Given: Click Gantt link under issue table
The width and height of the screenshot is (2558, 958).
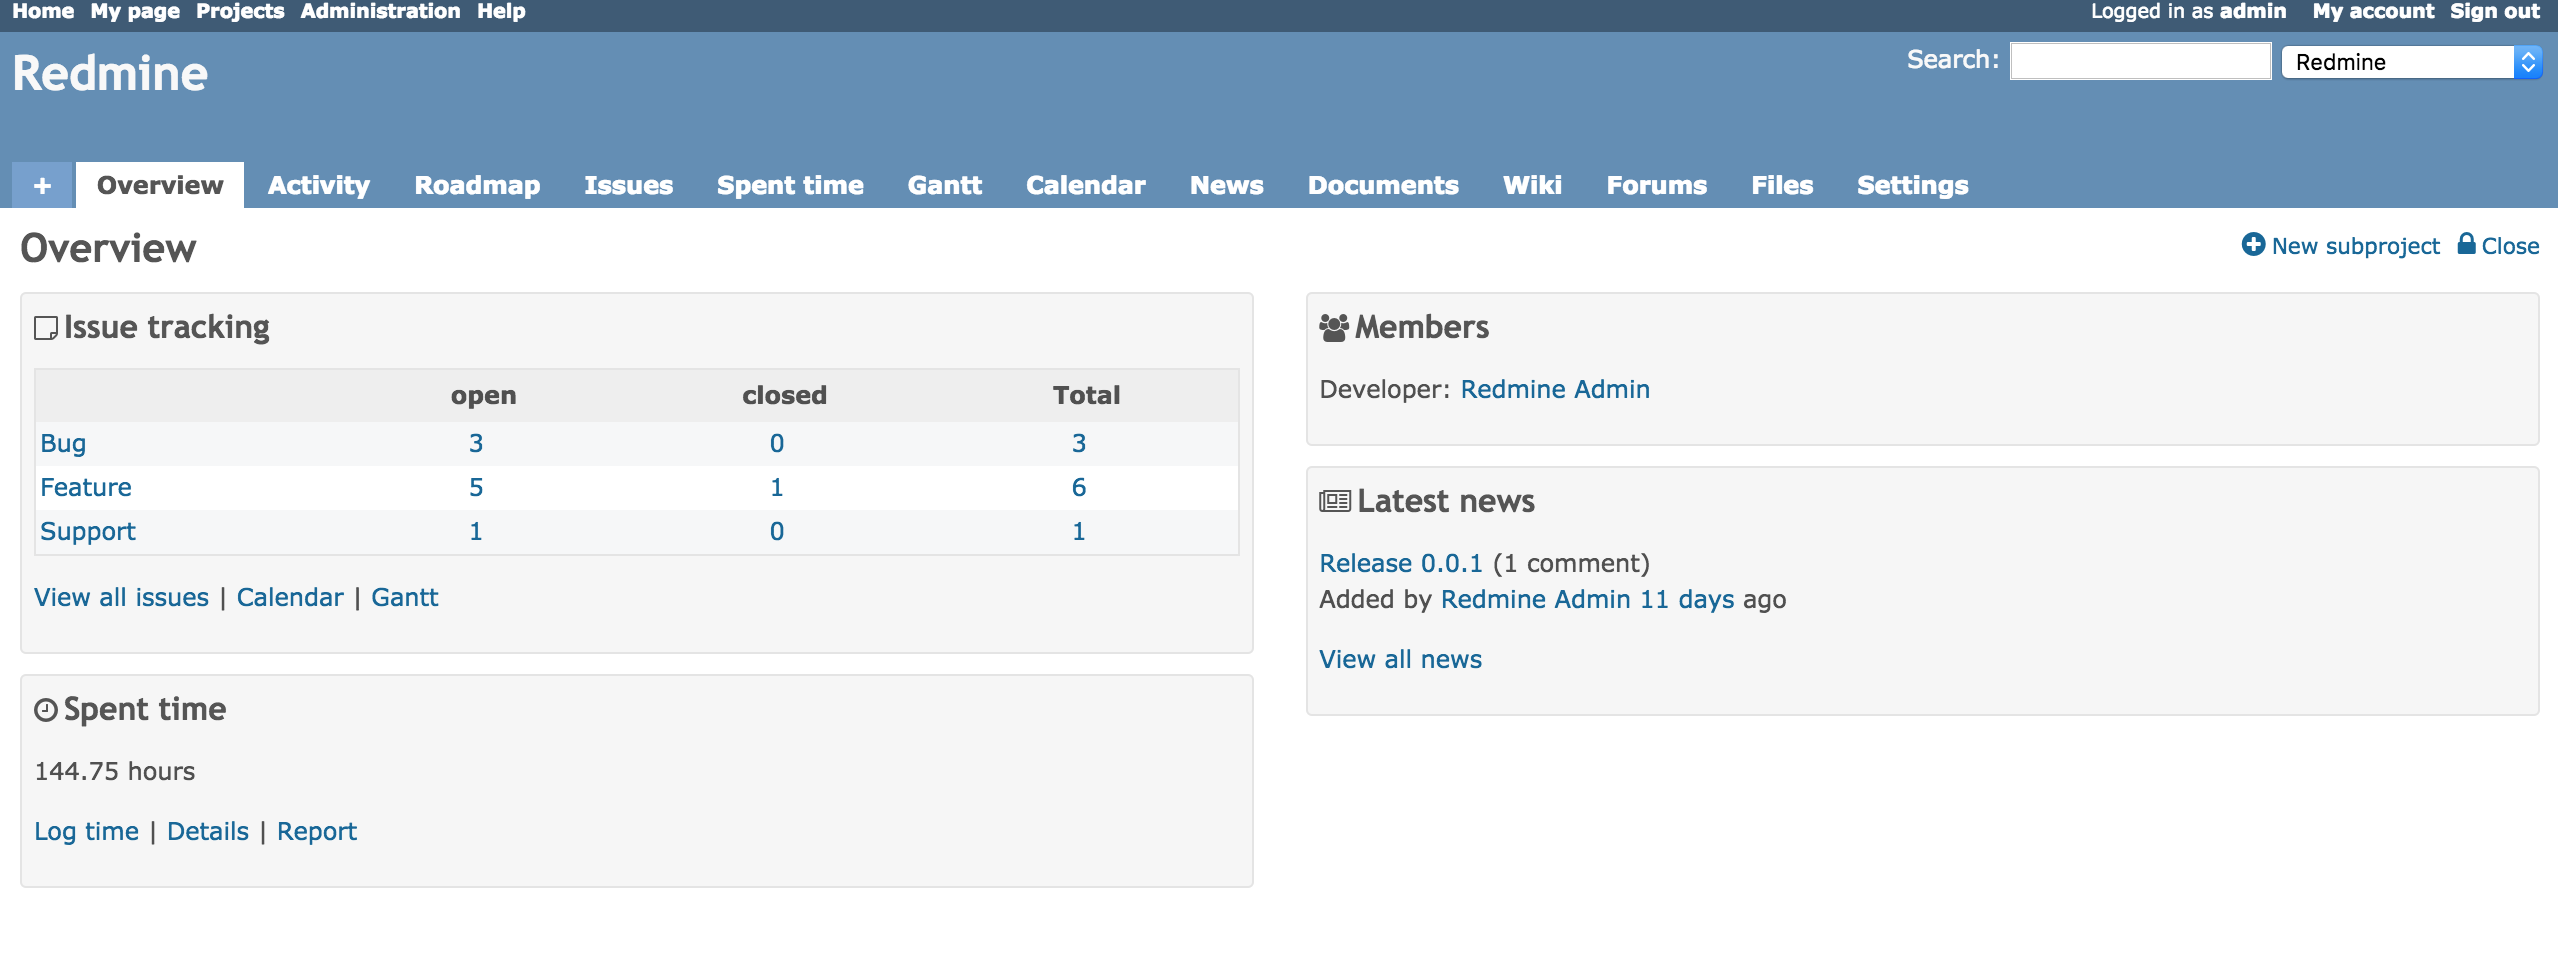Looking at the screenshot, I should pos(405,597).
